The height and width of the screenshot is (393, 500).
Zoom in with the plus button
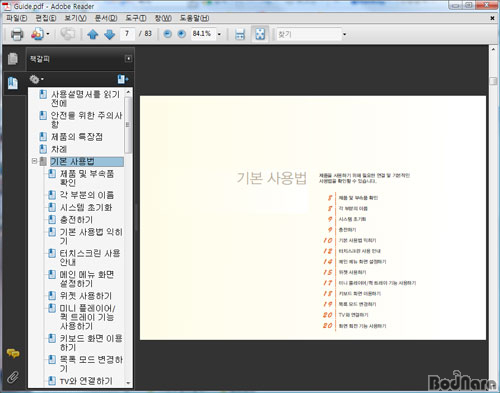tap(182, 34)
